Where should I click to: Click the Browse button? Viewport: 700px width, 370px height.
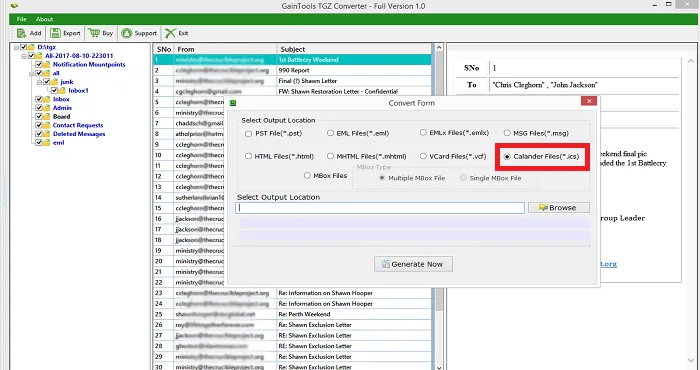point(558,208)
